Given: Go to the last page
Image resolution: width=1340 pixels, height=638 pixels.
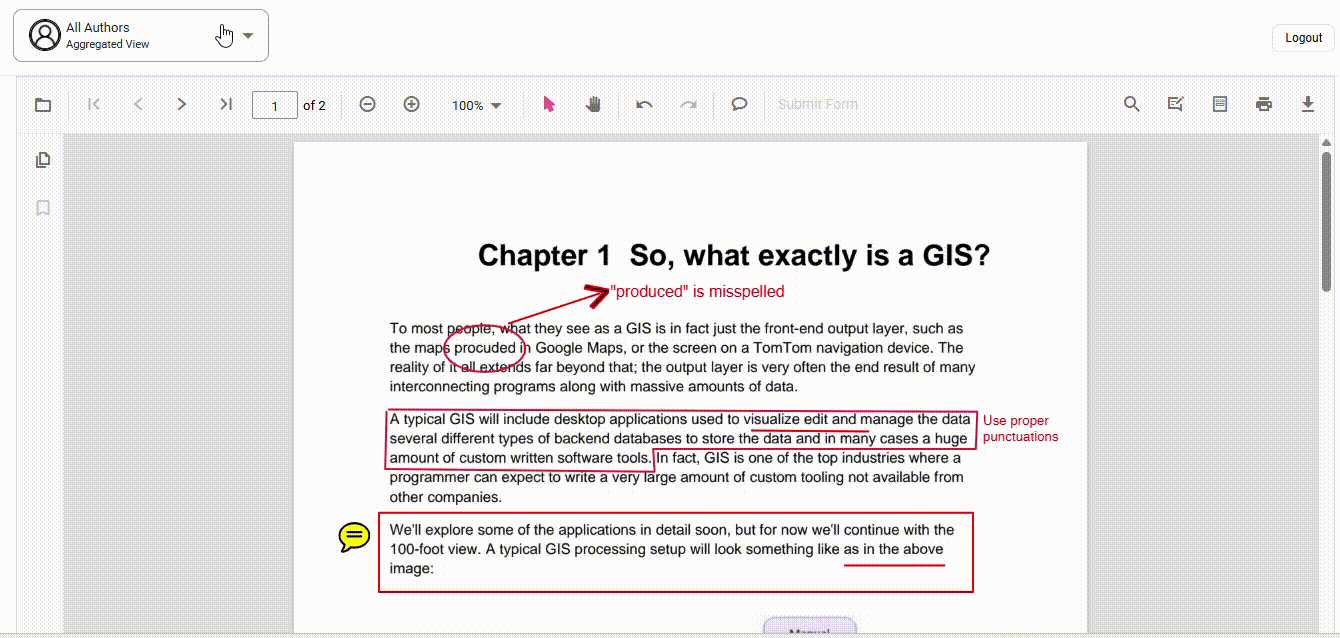Looking at the screenshot, I should [226, 104].
